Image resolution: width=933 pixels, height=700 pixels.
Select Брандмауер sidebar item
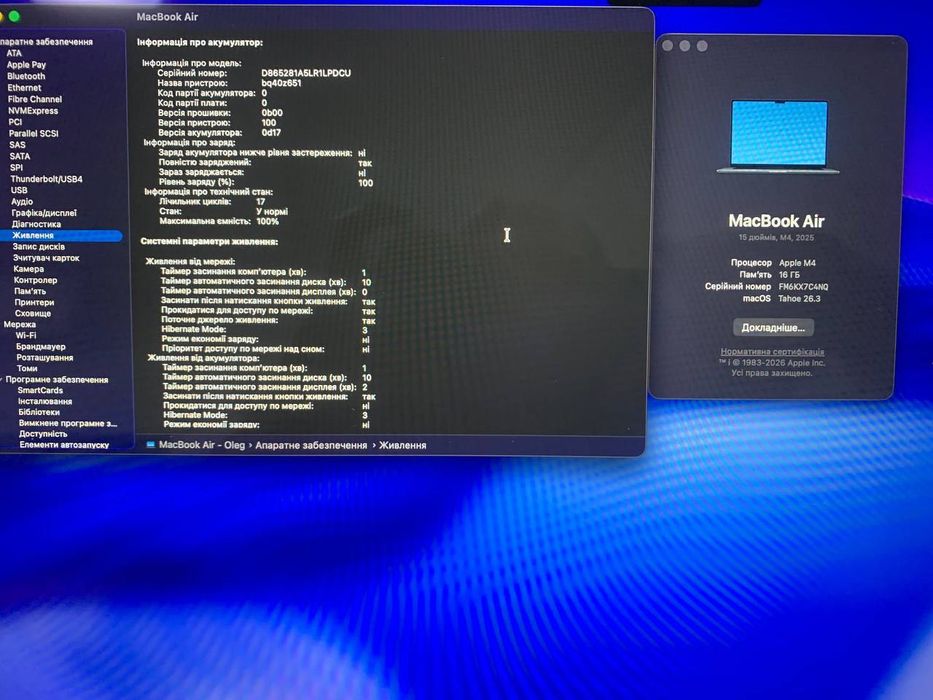point(41,346)
